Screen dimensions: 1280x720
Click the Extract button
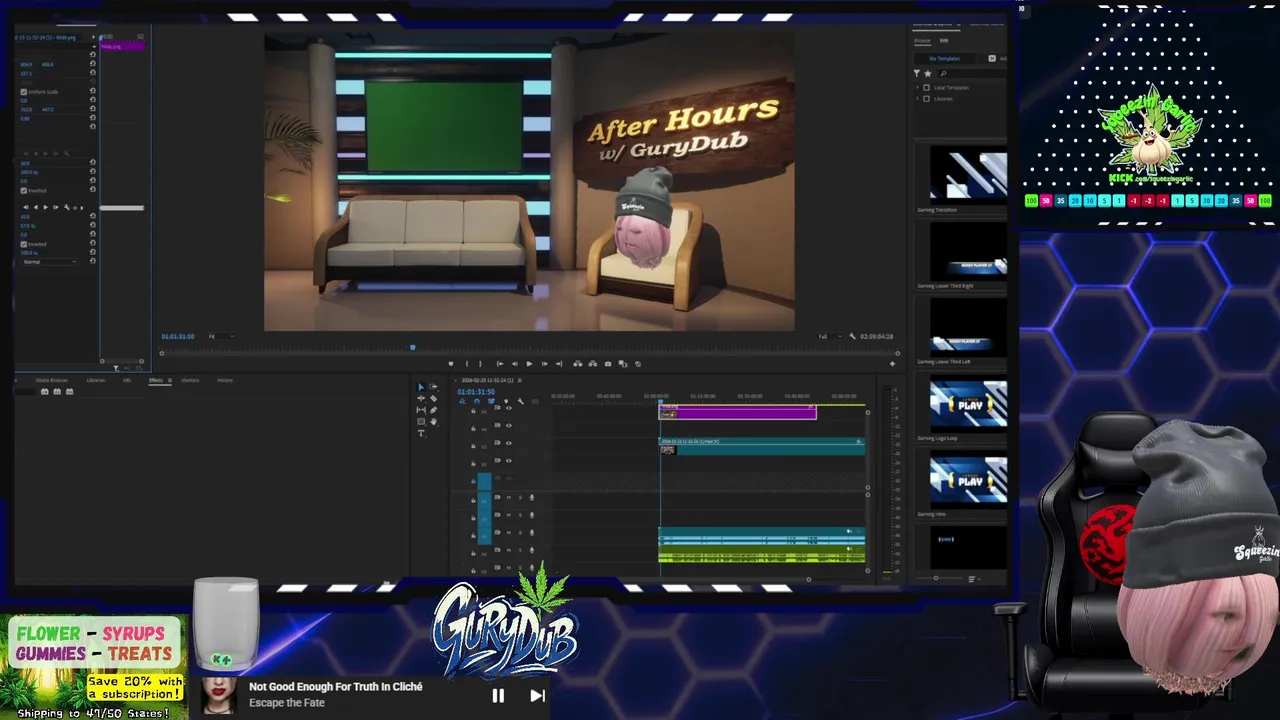[593, 364]
